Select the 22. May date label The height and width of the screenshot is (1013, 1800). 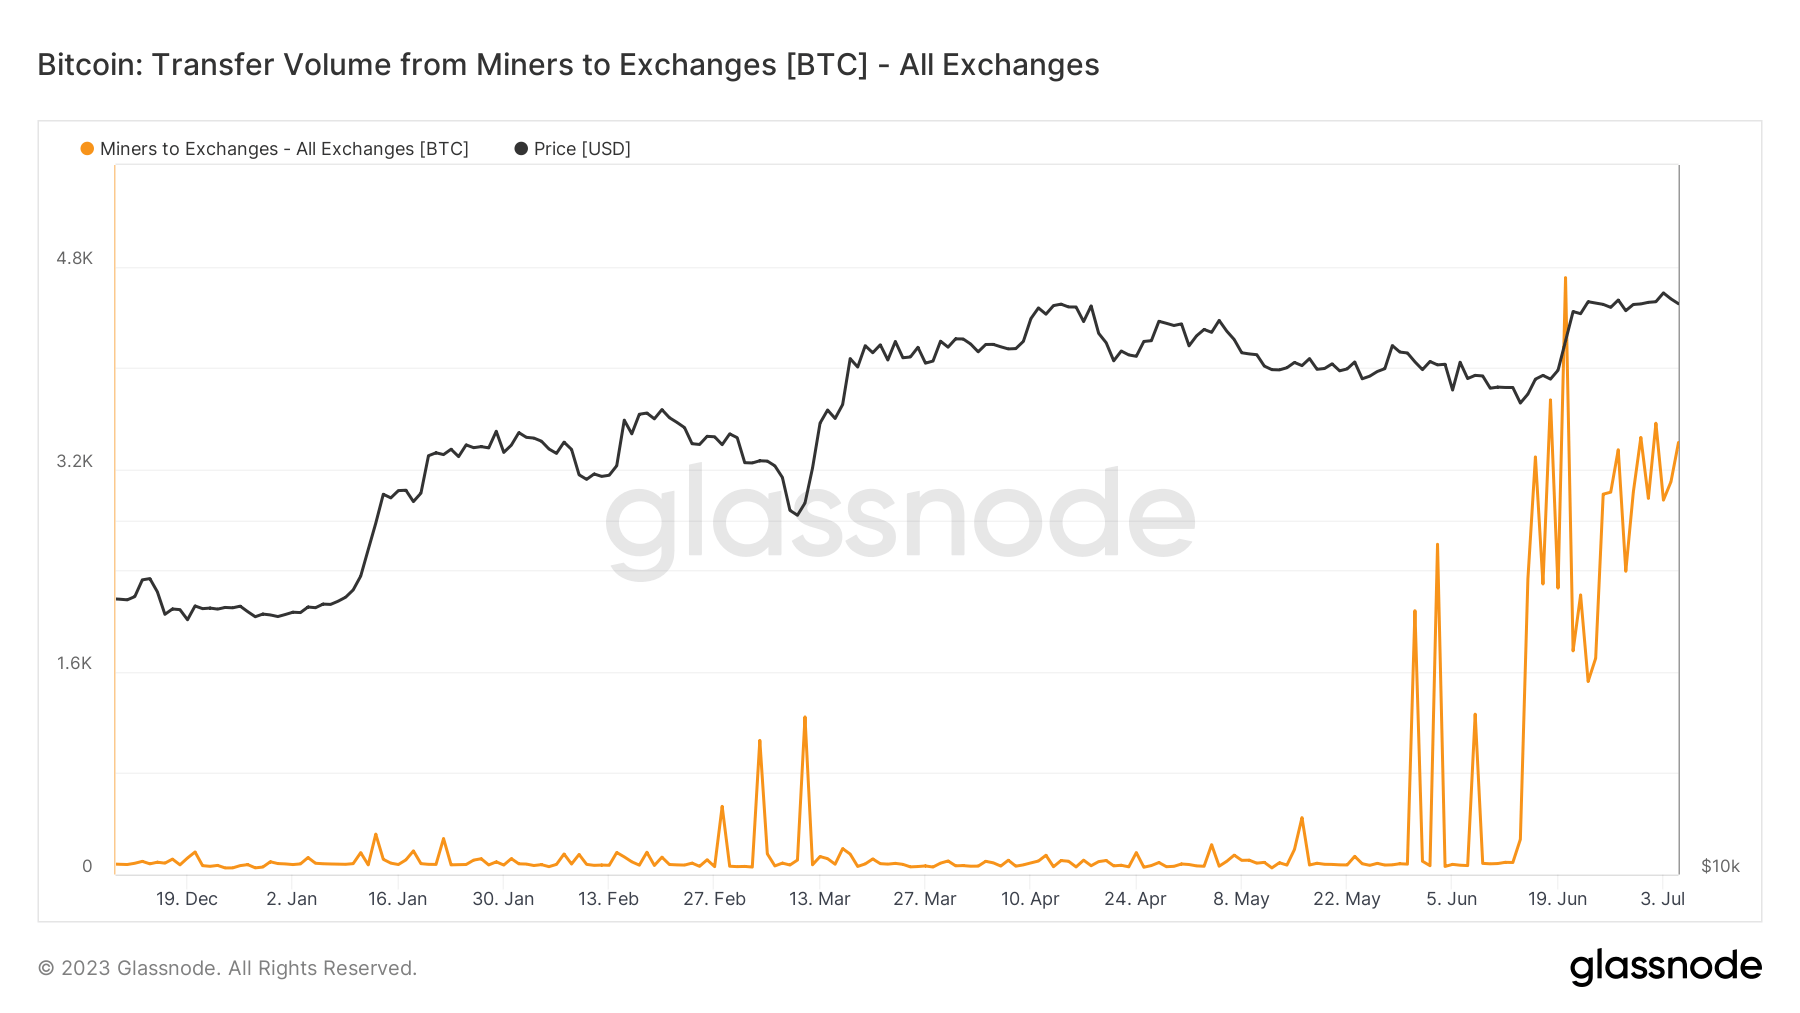coord(1346,899)
